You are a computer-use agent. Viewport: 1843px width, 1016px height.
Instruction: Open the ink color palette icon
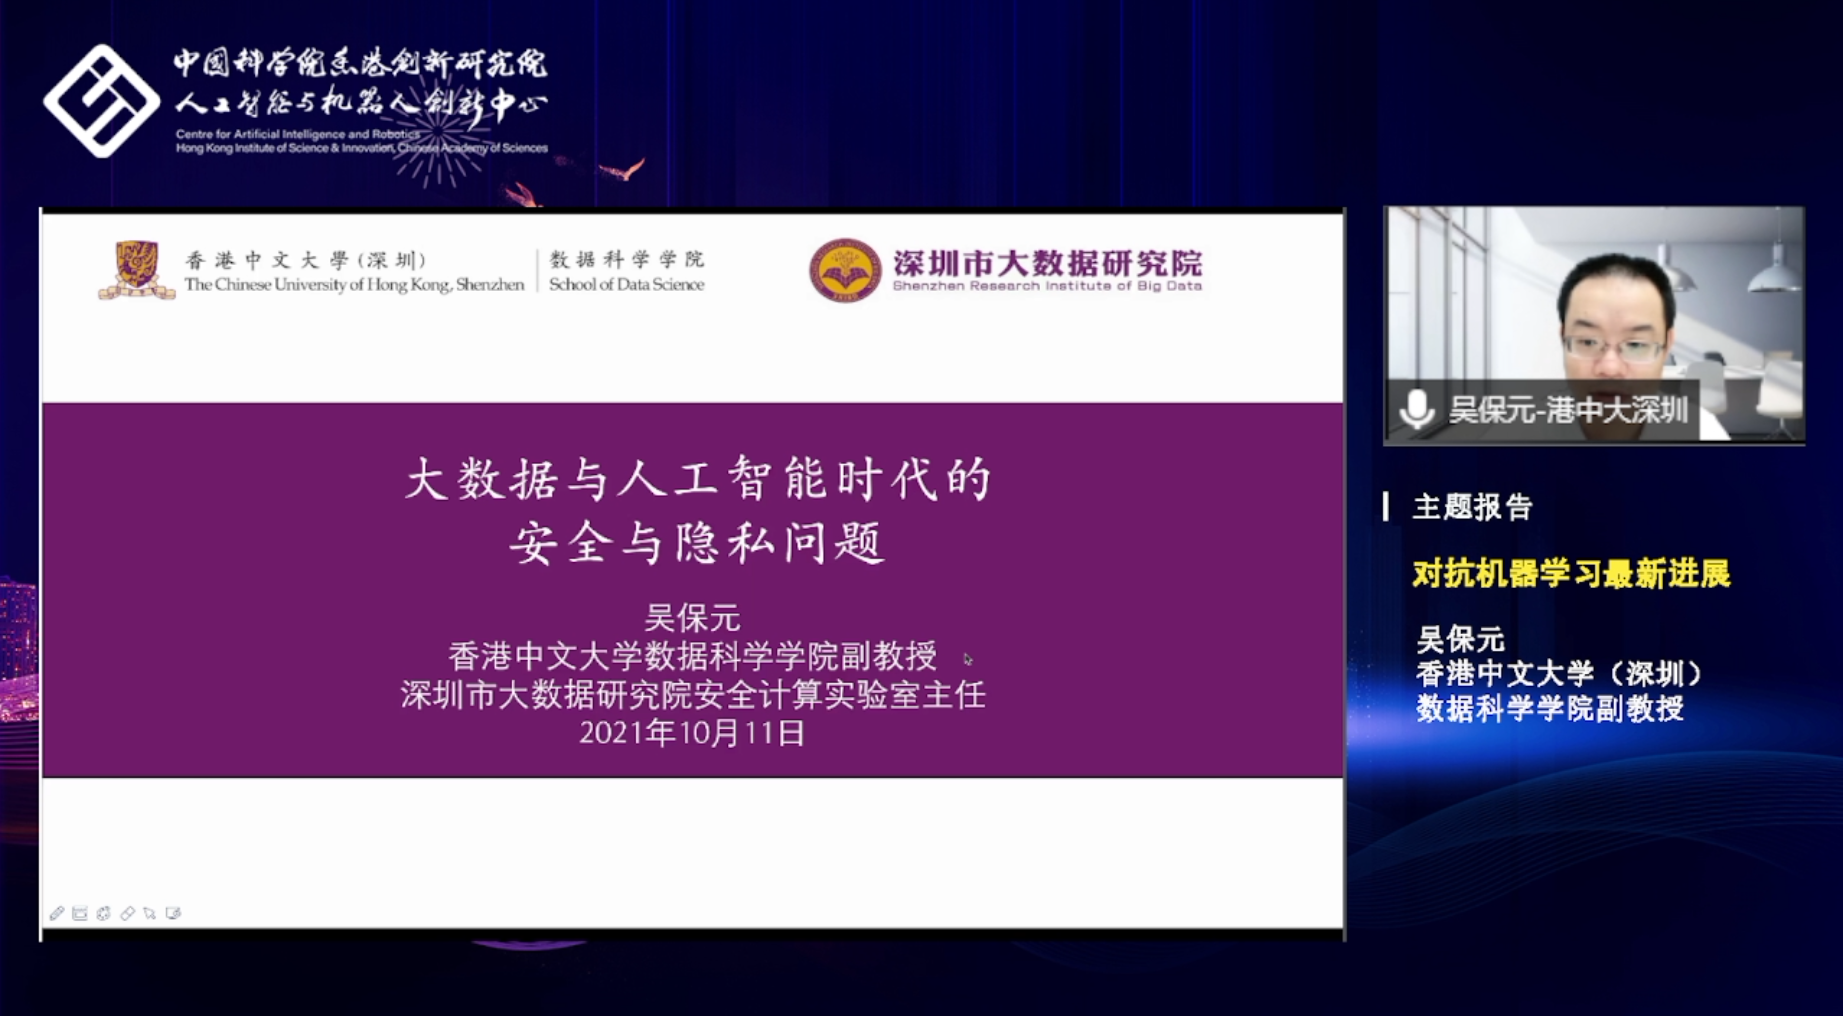[103, 913]
